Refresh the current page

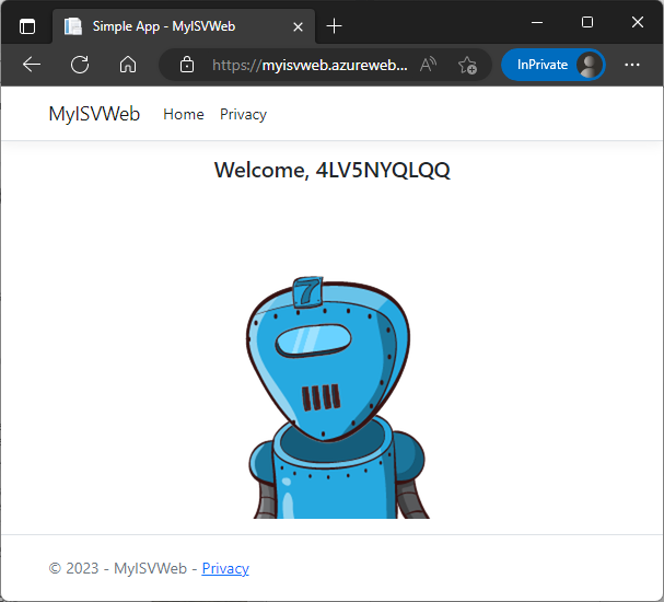80,65
